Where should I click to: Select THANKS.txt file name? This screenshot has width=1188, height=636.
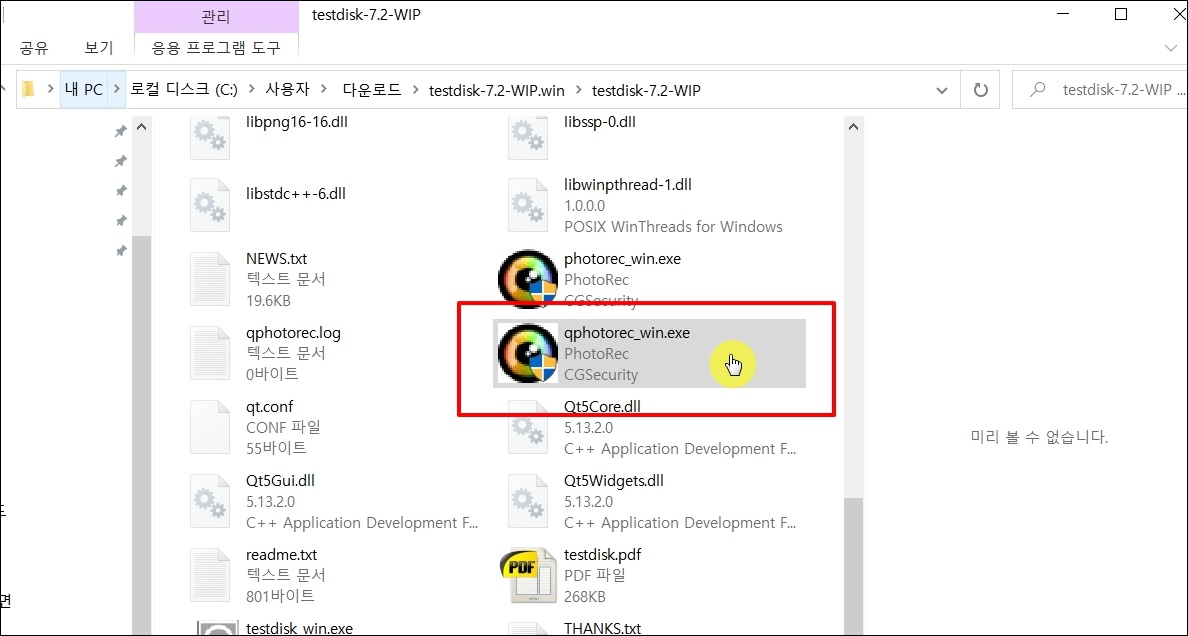click(602, 628)
